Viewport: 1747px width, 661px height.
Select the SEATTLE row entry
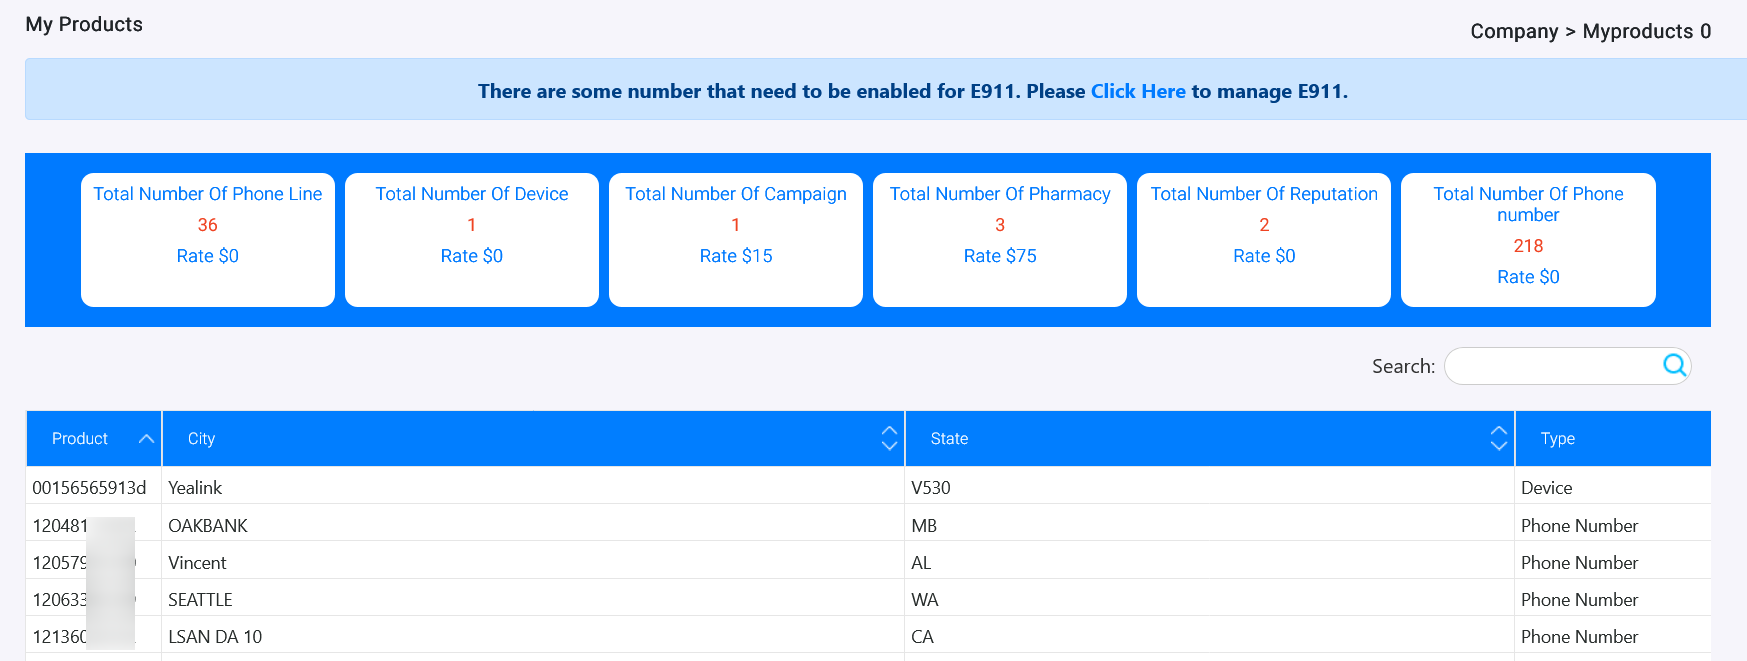[200, 600]
